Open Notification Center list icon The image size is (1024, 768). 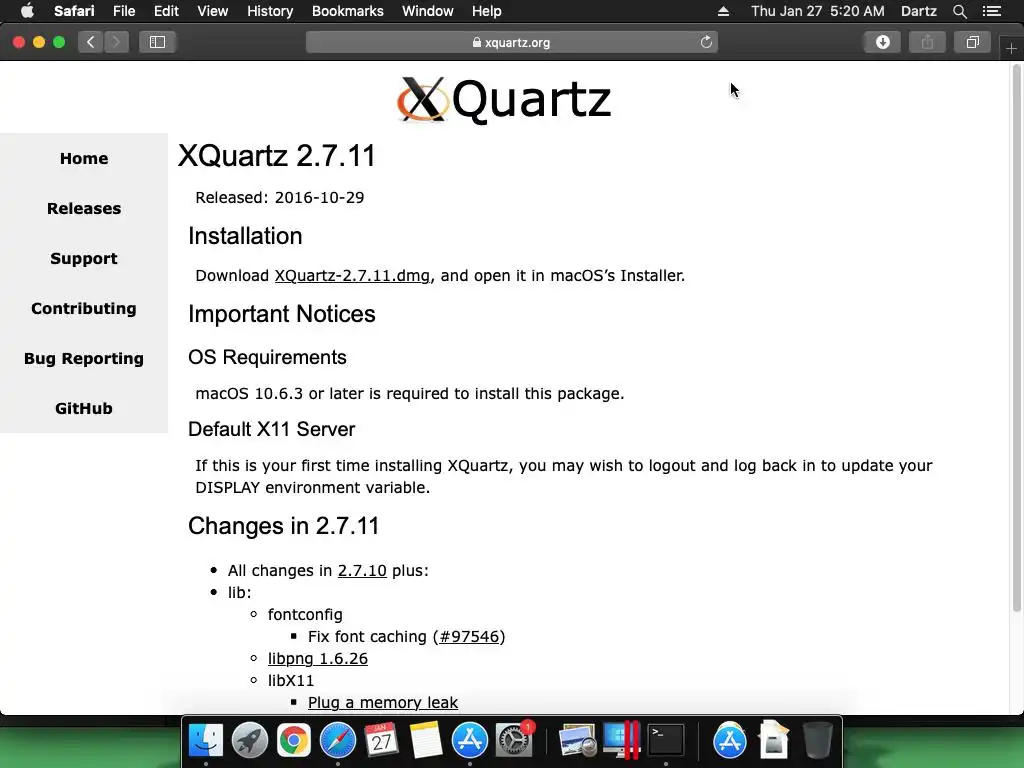click(992, 11)
